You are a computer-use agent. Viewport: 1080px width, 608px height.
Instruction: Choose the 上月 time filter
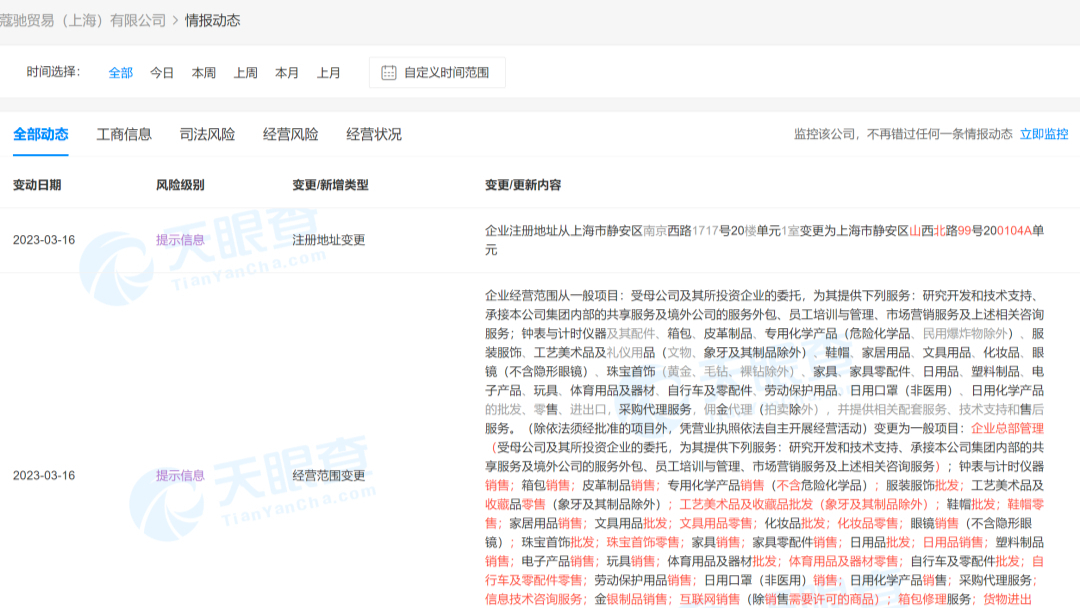(x=329, y=73)
